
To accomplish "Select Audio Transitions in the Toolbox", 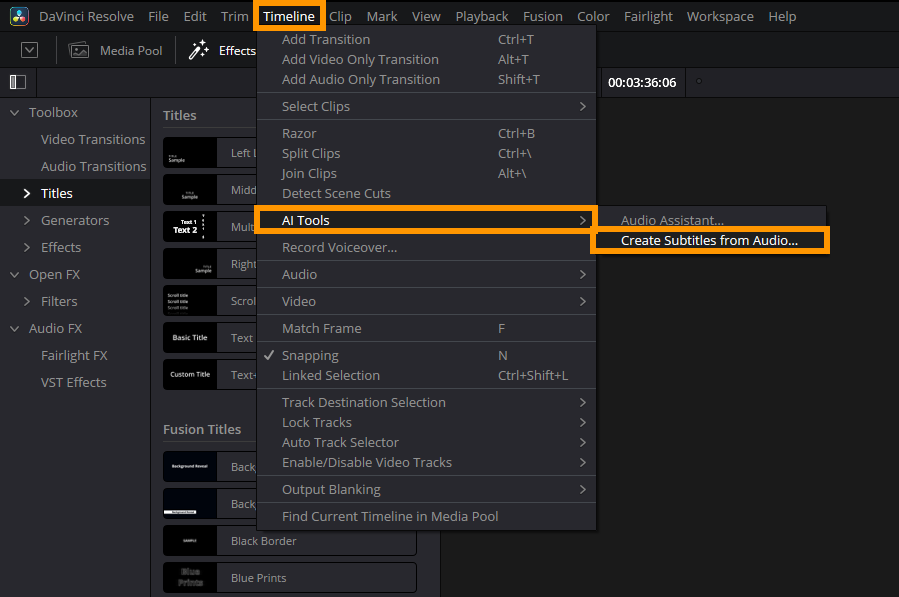I will pyautogui.click(x=93, y=166).
